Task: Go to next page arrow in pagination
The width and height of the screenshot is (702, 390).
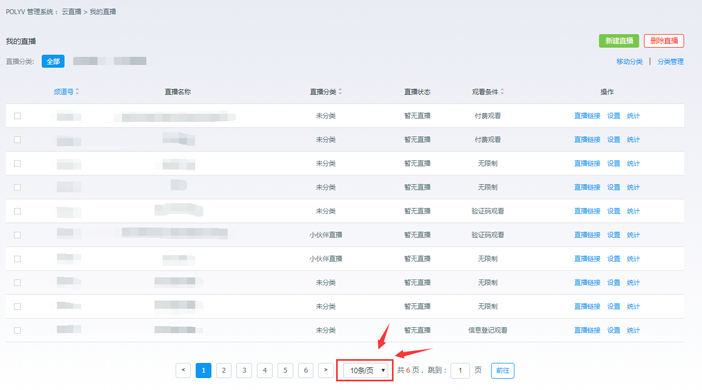Action: 326,370
